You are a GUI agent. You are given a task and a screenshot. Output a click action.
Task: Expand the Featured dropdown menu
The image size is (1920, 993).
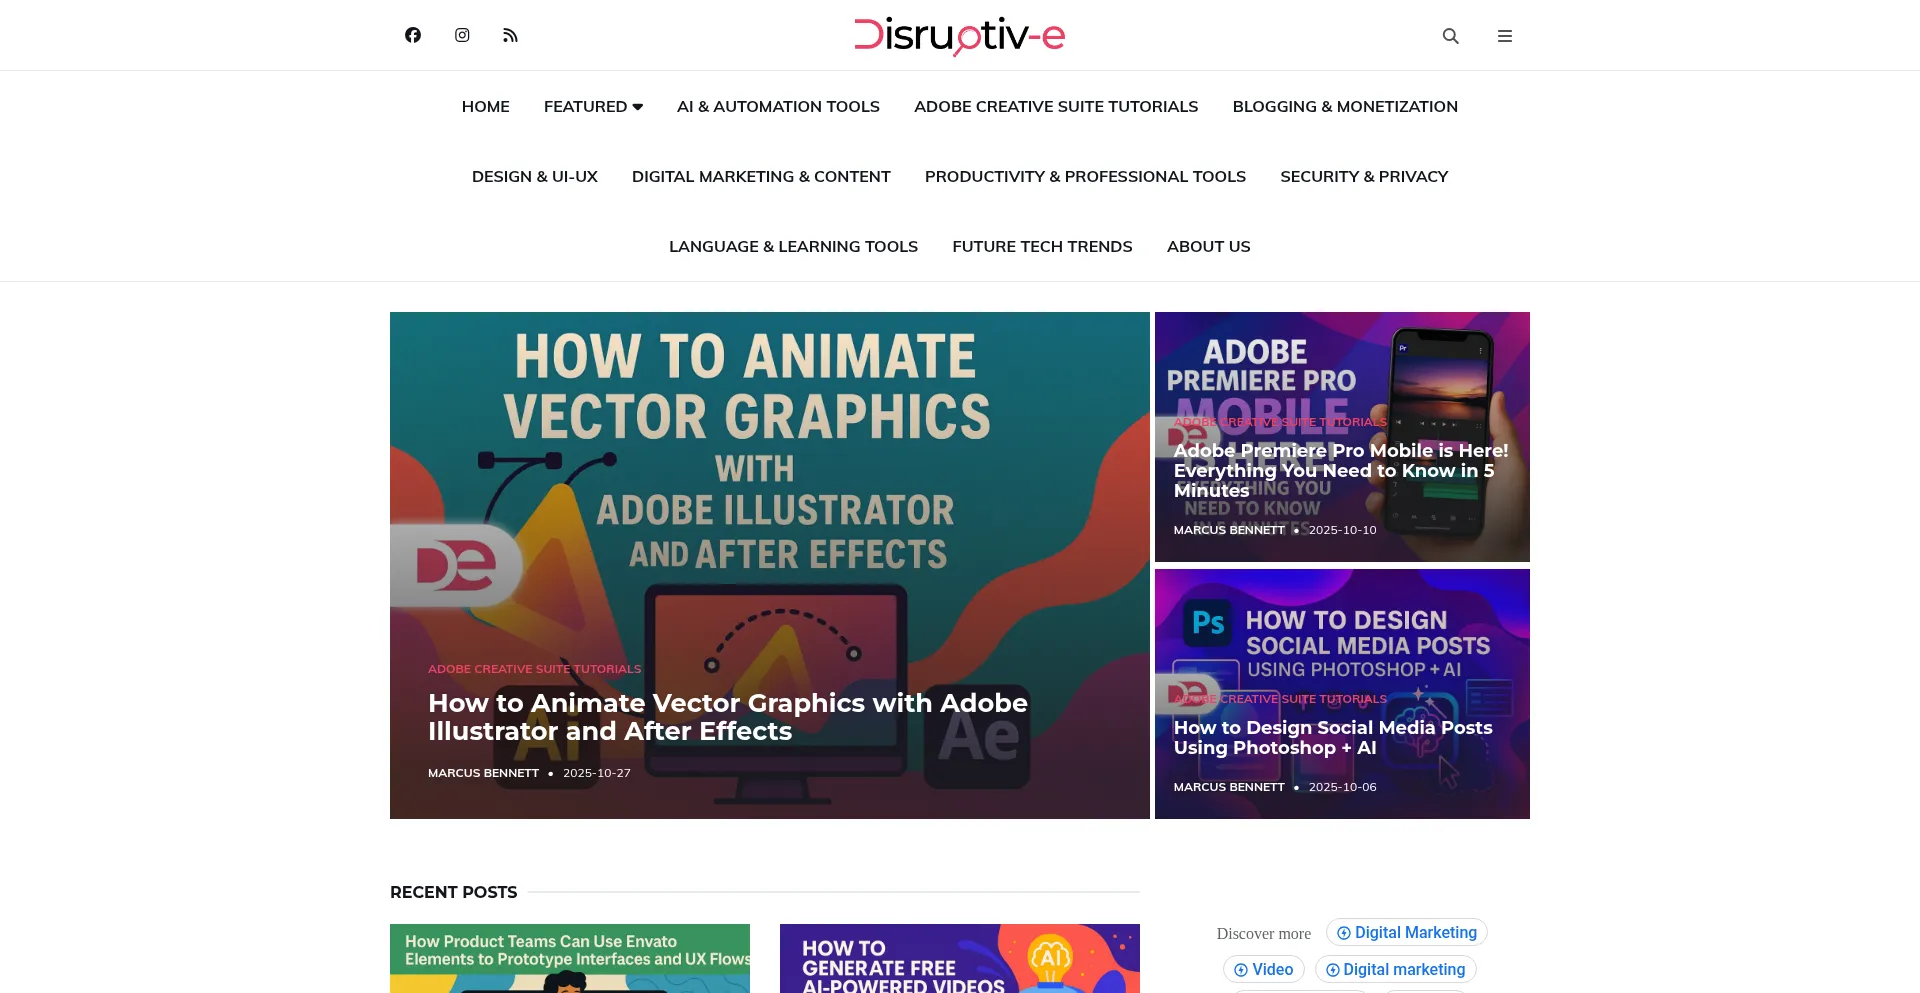click(x=593, y=106)
